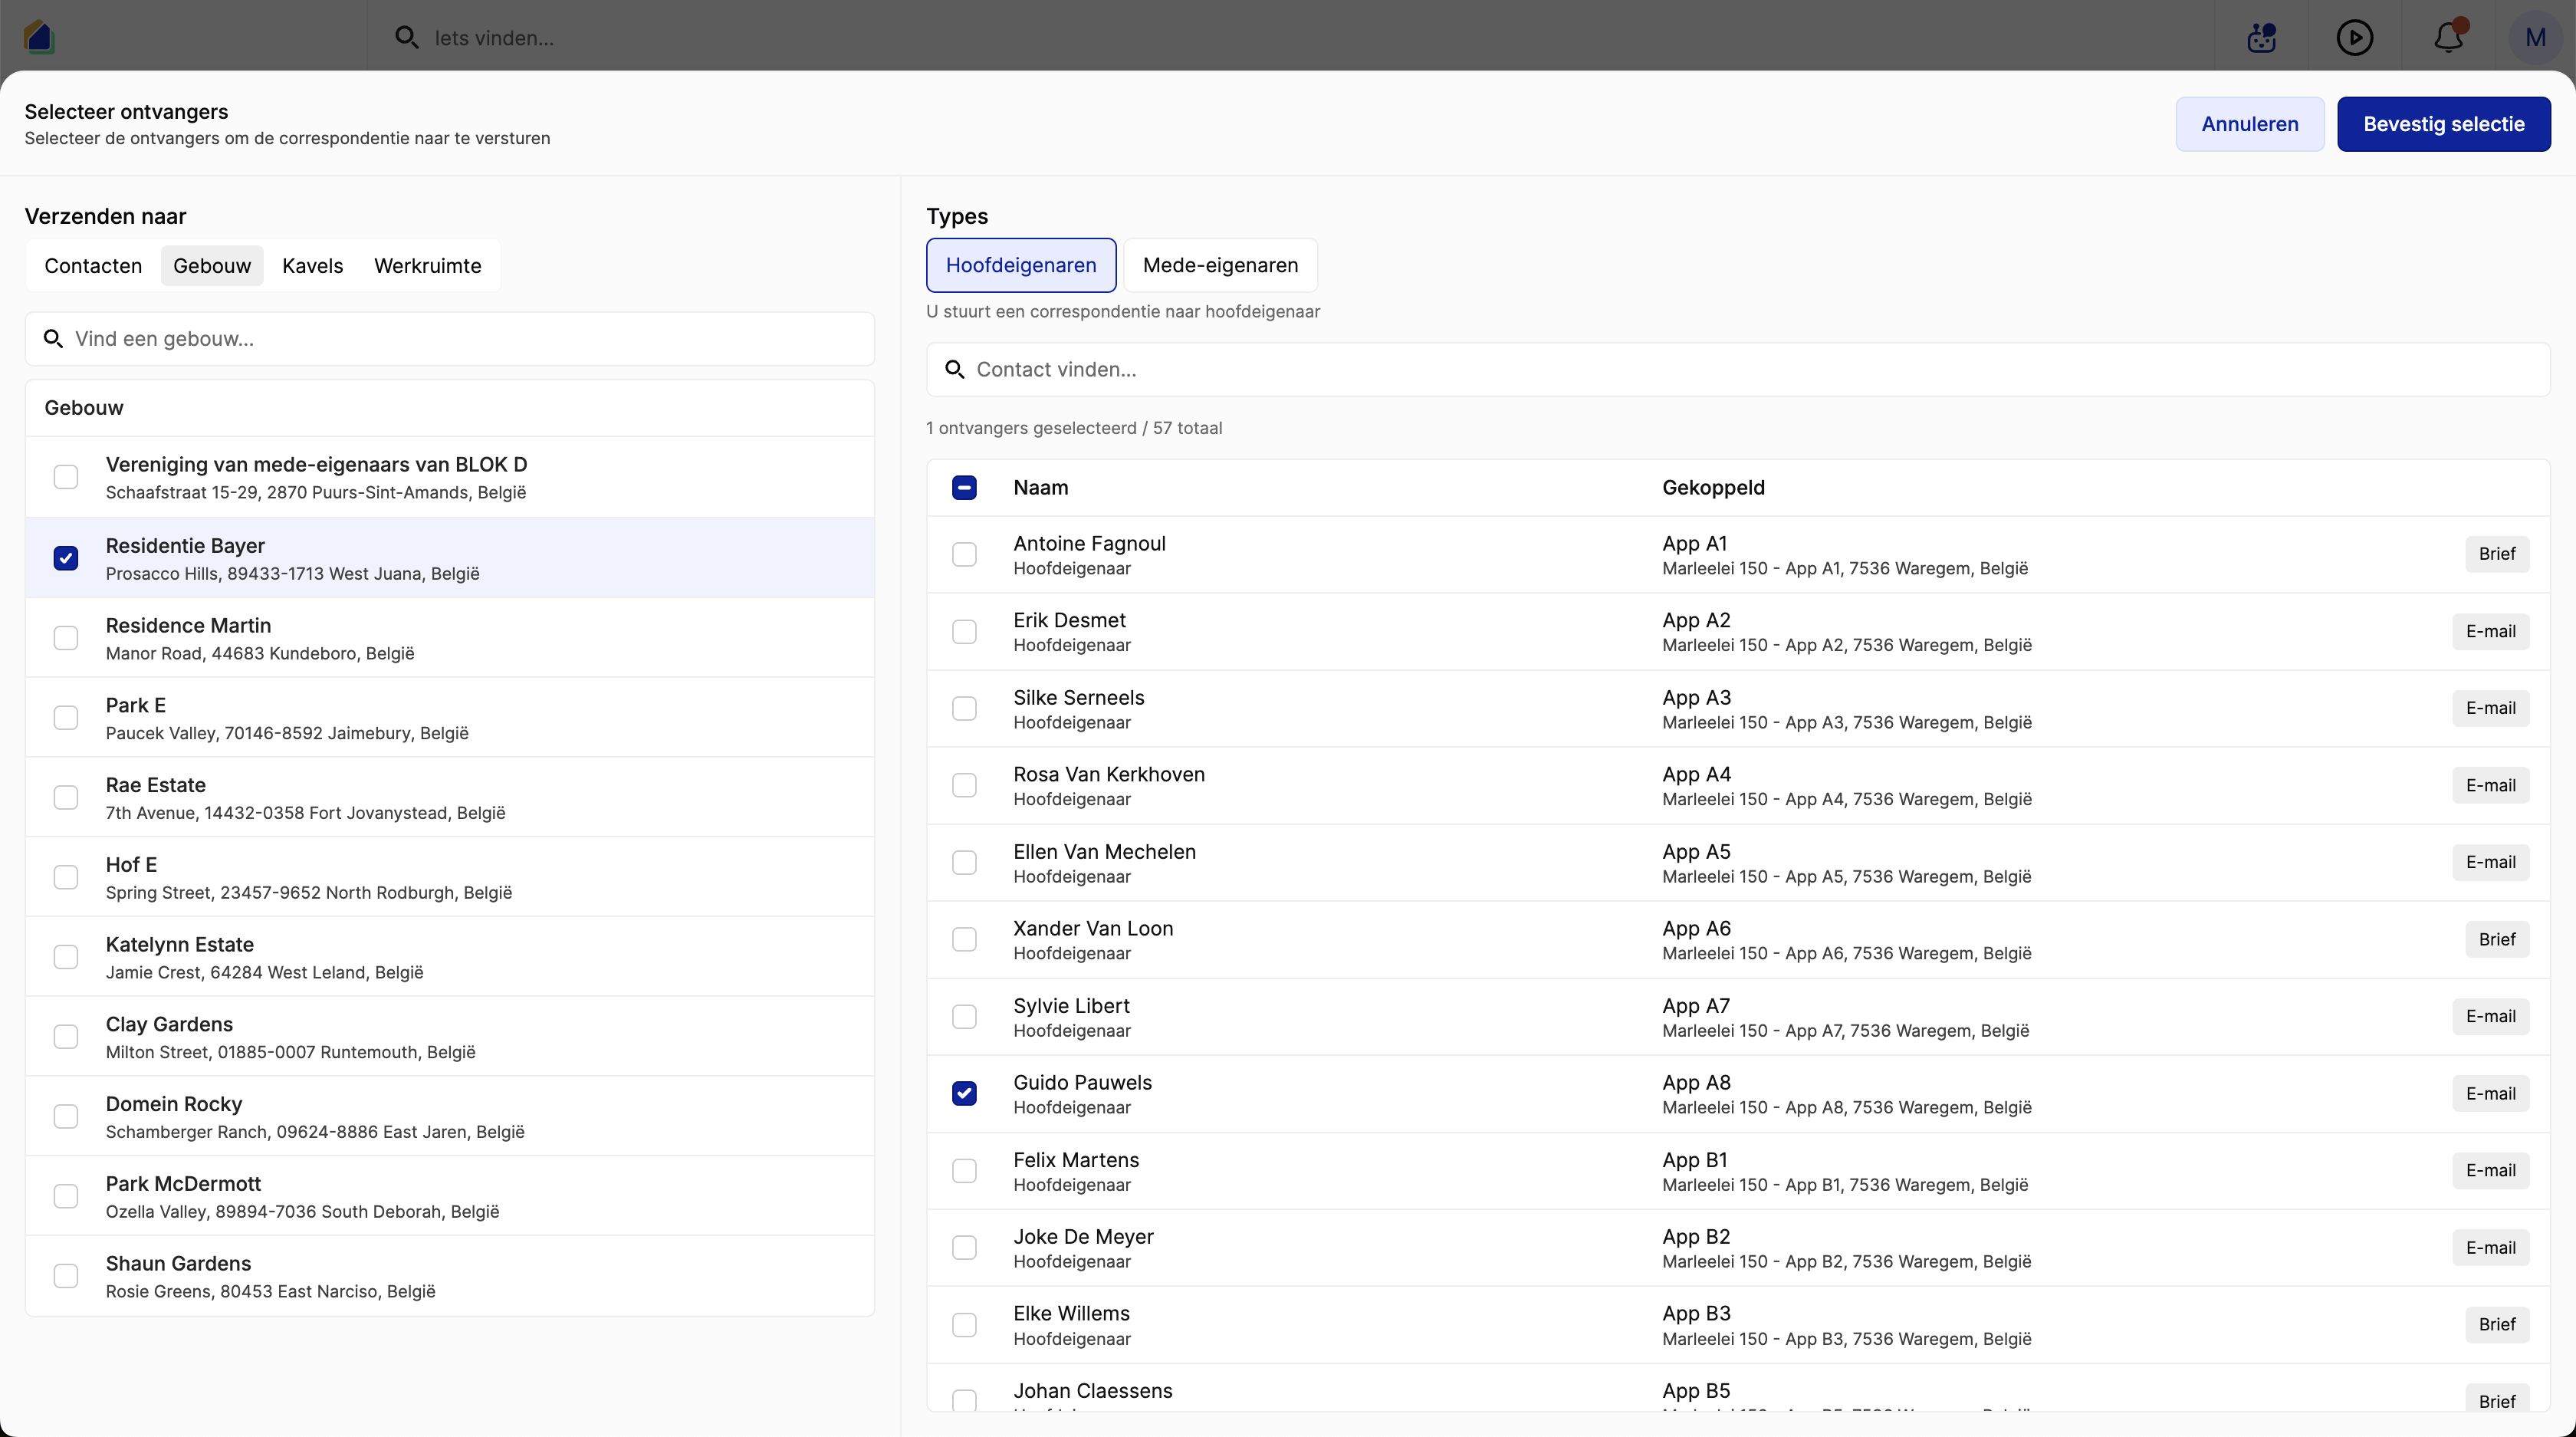
Task: Select Silke Serneels' checkbox
Action: click(964, 709)
